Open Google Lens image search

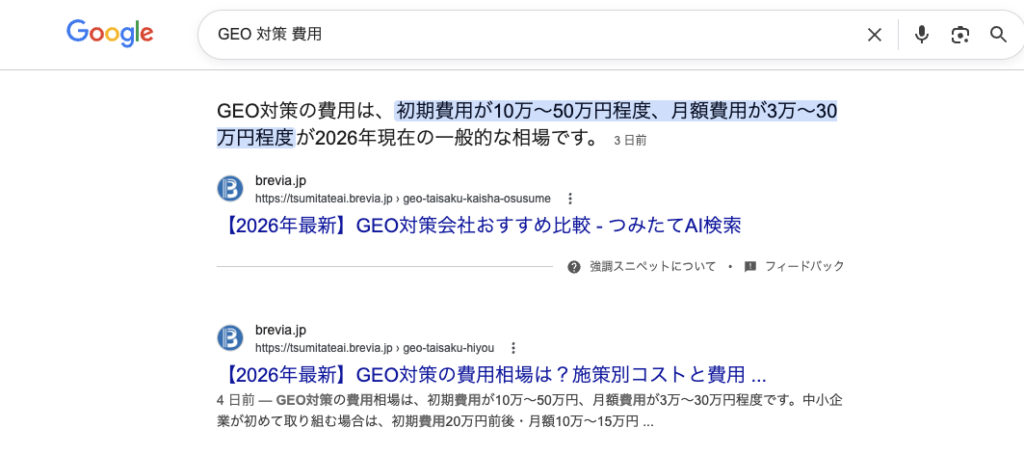tap(960, 35)
